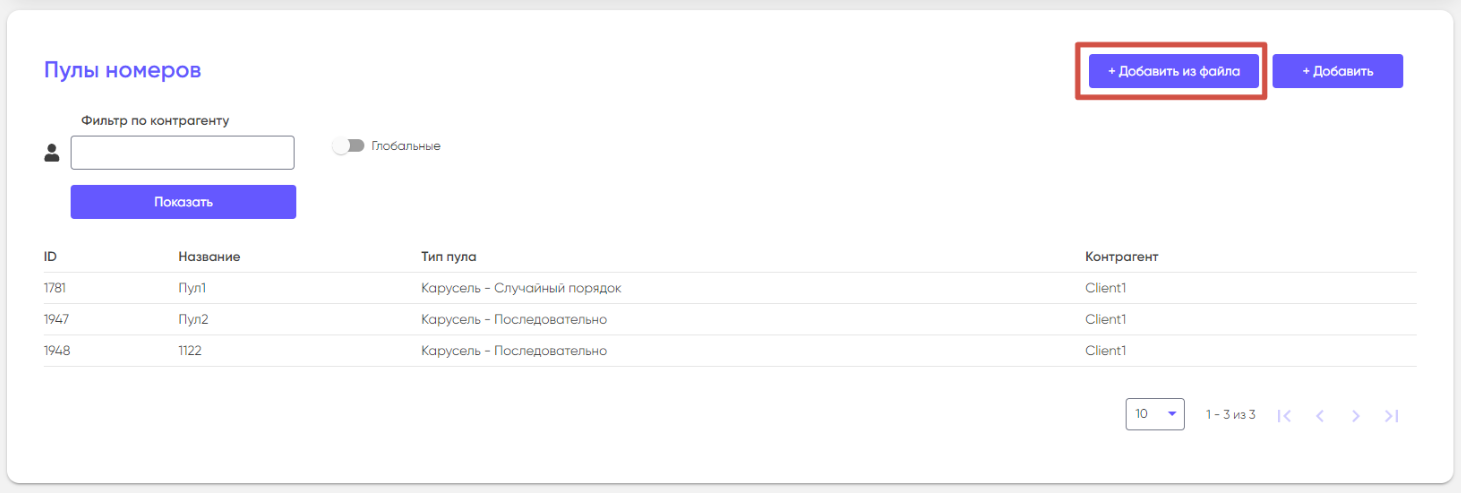1461x493 pixels.
Task: Toggle the "Глобальные" switch
Action: tap(348, 146)
